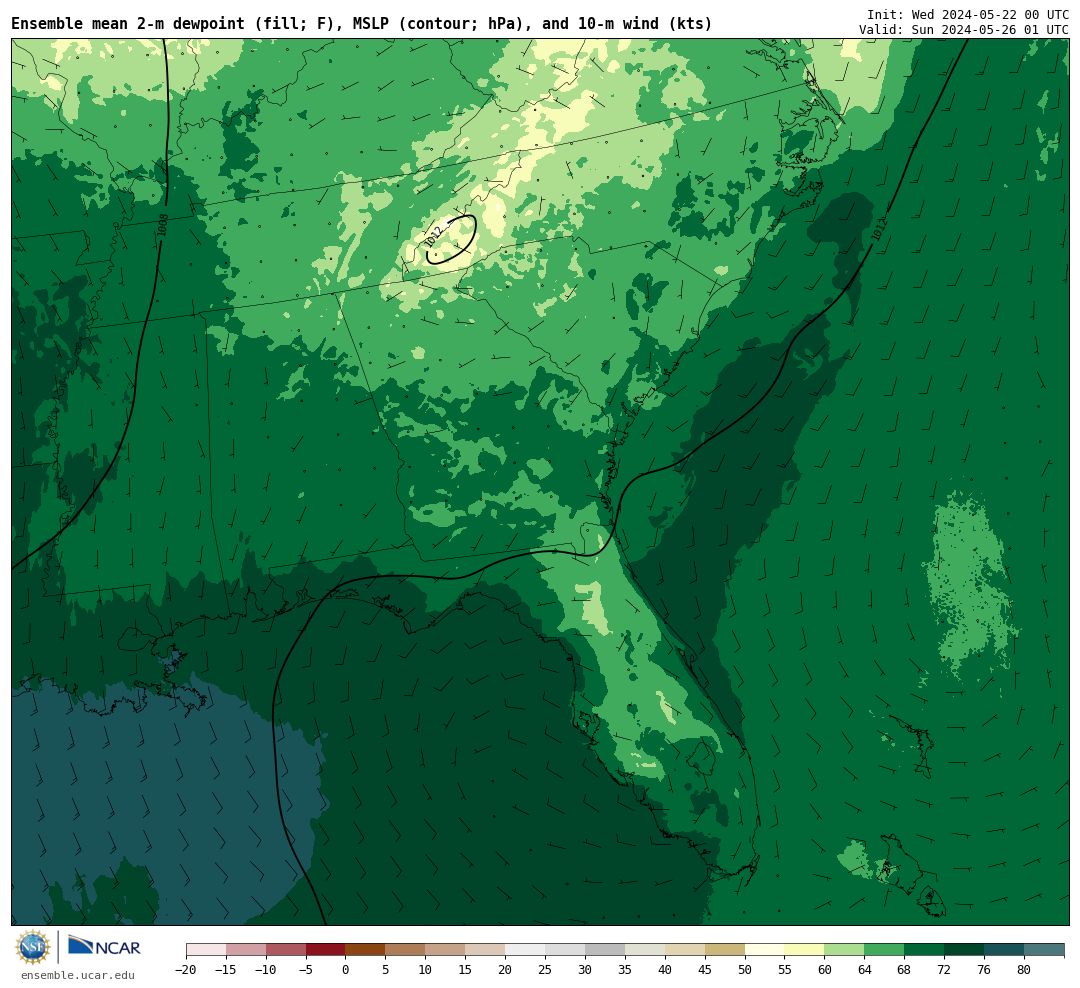The image size is (1080, 988).
Task: Click the 80 colorbar tick label
Action: coord(1024,970)
